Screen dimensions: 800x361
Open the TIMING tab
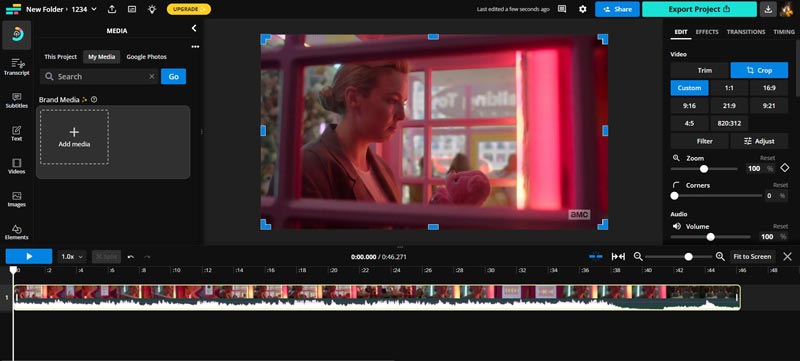(784, 32)
